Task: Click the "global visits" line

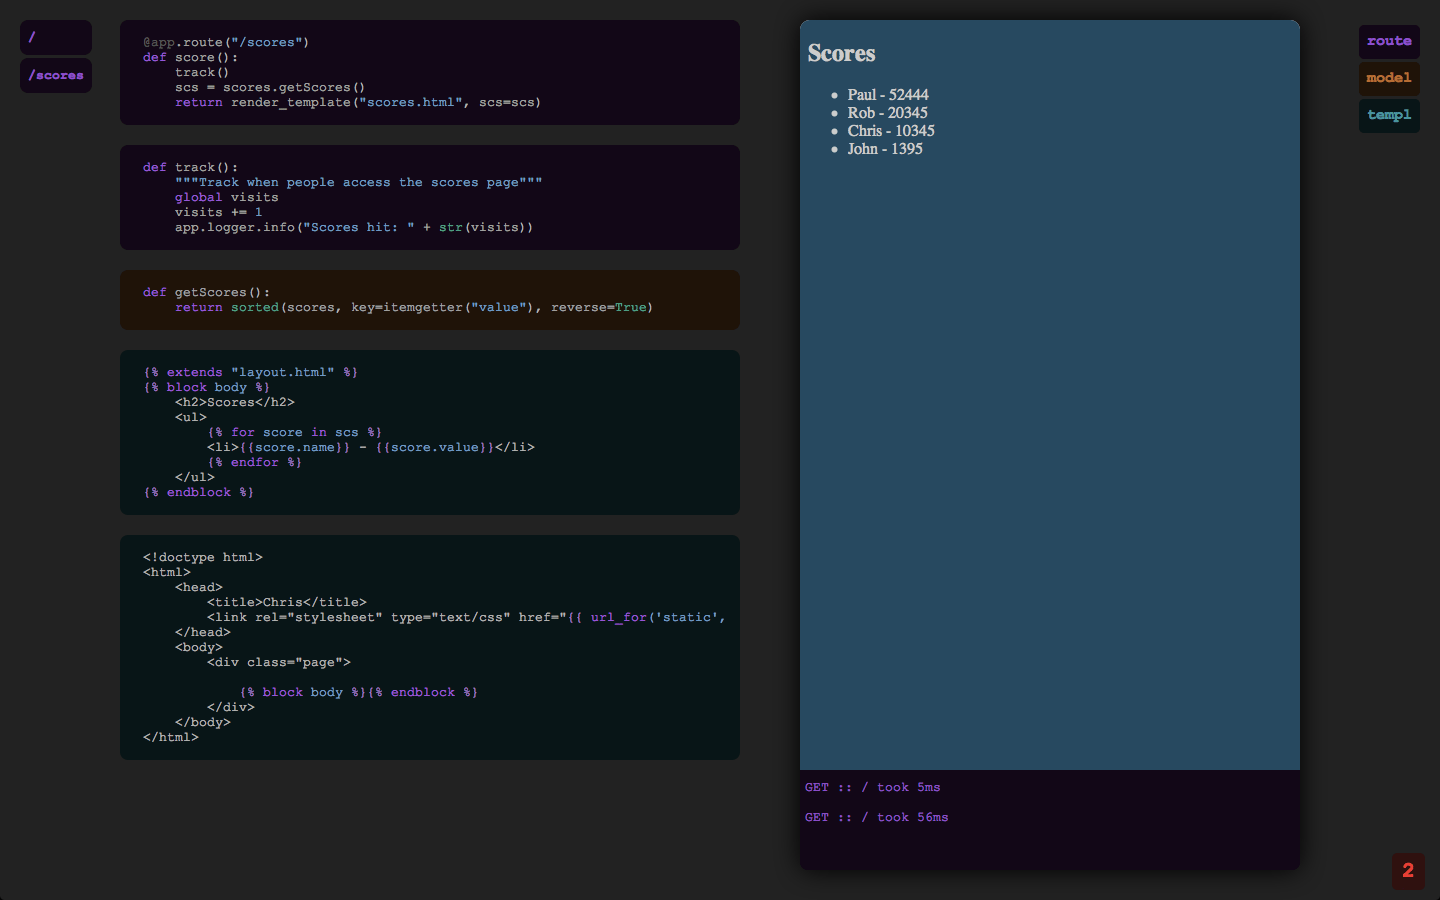Action: [x=226, y=197]
